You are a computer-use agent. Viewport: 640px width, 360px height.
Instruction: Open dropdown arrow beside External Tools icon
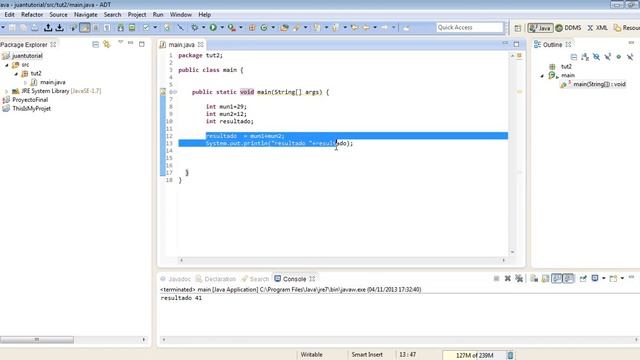click(x=240, y=27)
